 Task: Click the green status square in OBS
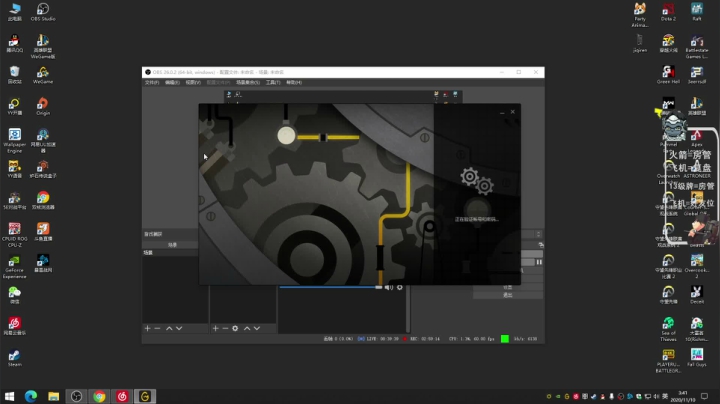(x=505, y=339)
